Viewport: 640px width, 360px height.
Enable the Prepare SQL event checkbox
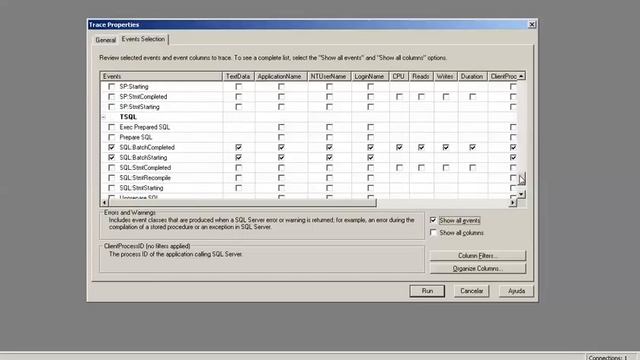111,138
